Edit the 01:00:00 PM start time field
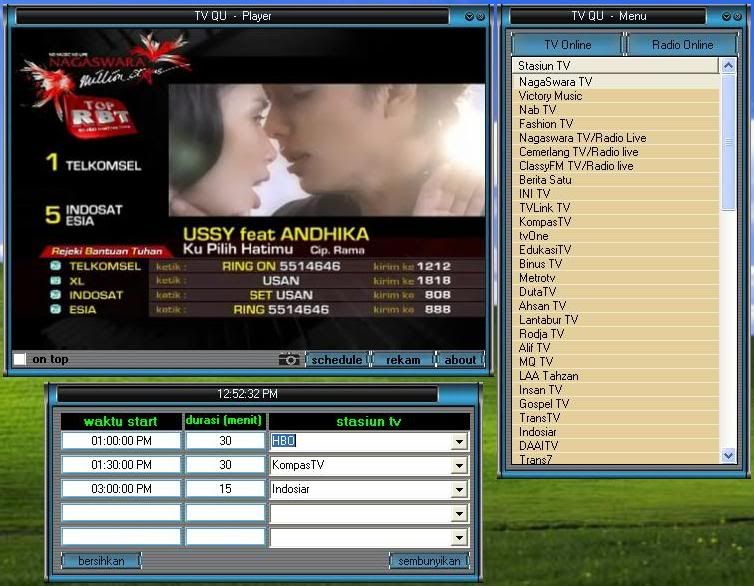The width and height of the screenshot is (754, 586). [121, 441]
